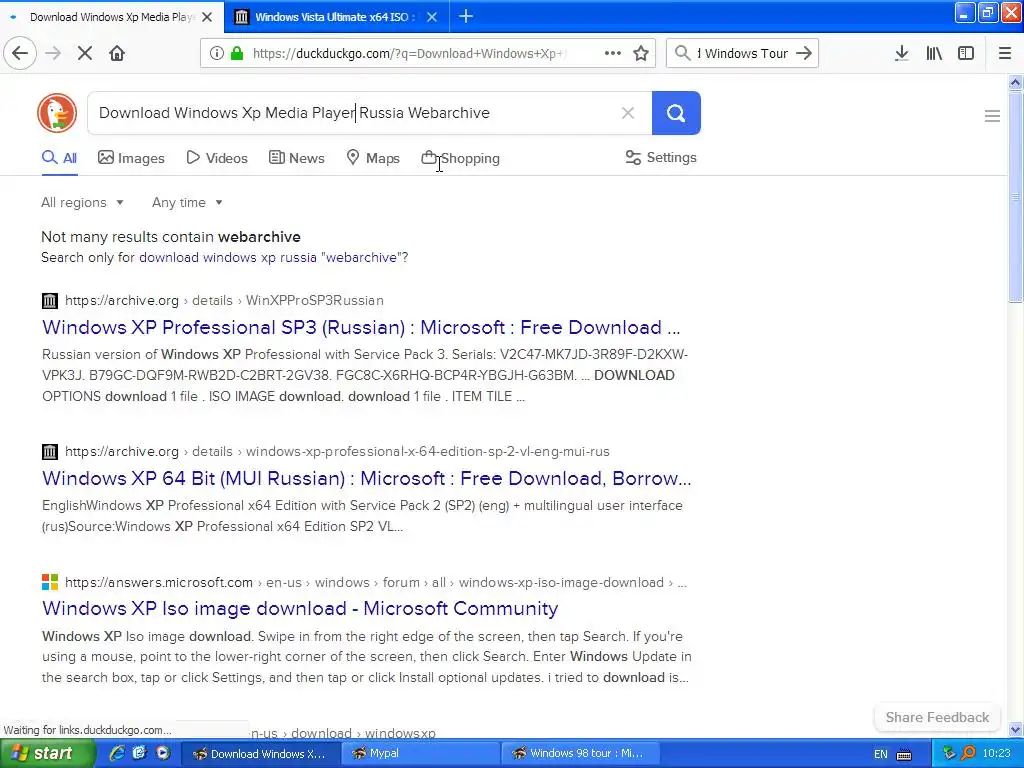
Task: Focus the DuckDuckGo search input field
Action: coord(353,113)
